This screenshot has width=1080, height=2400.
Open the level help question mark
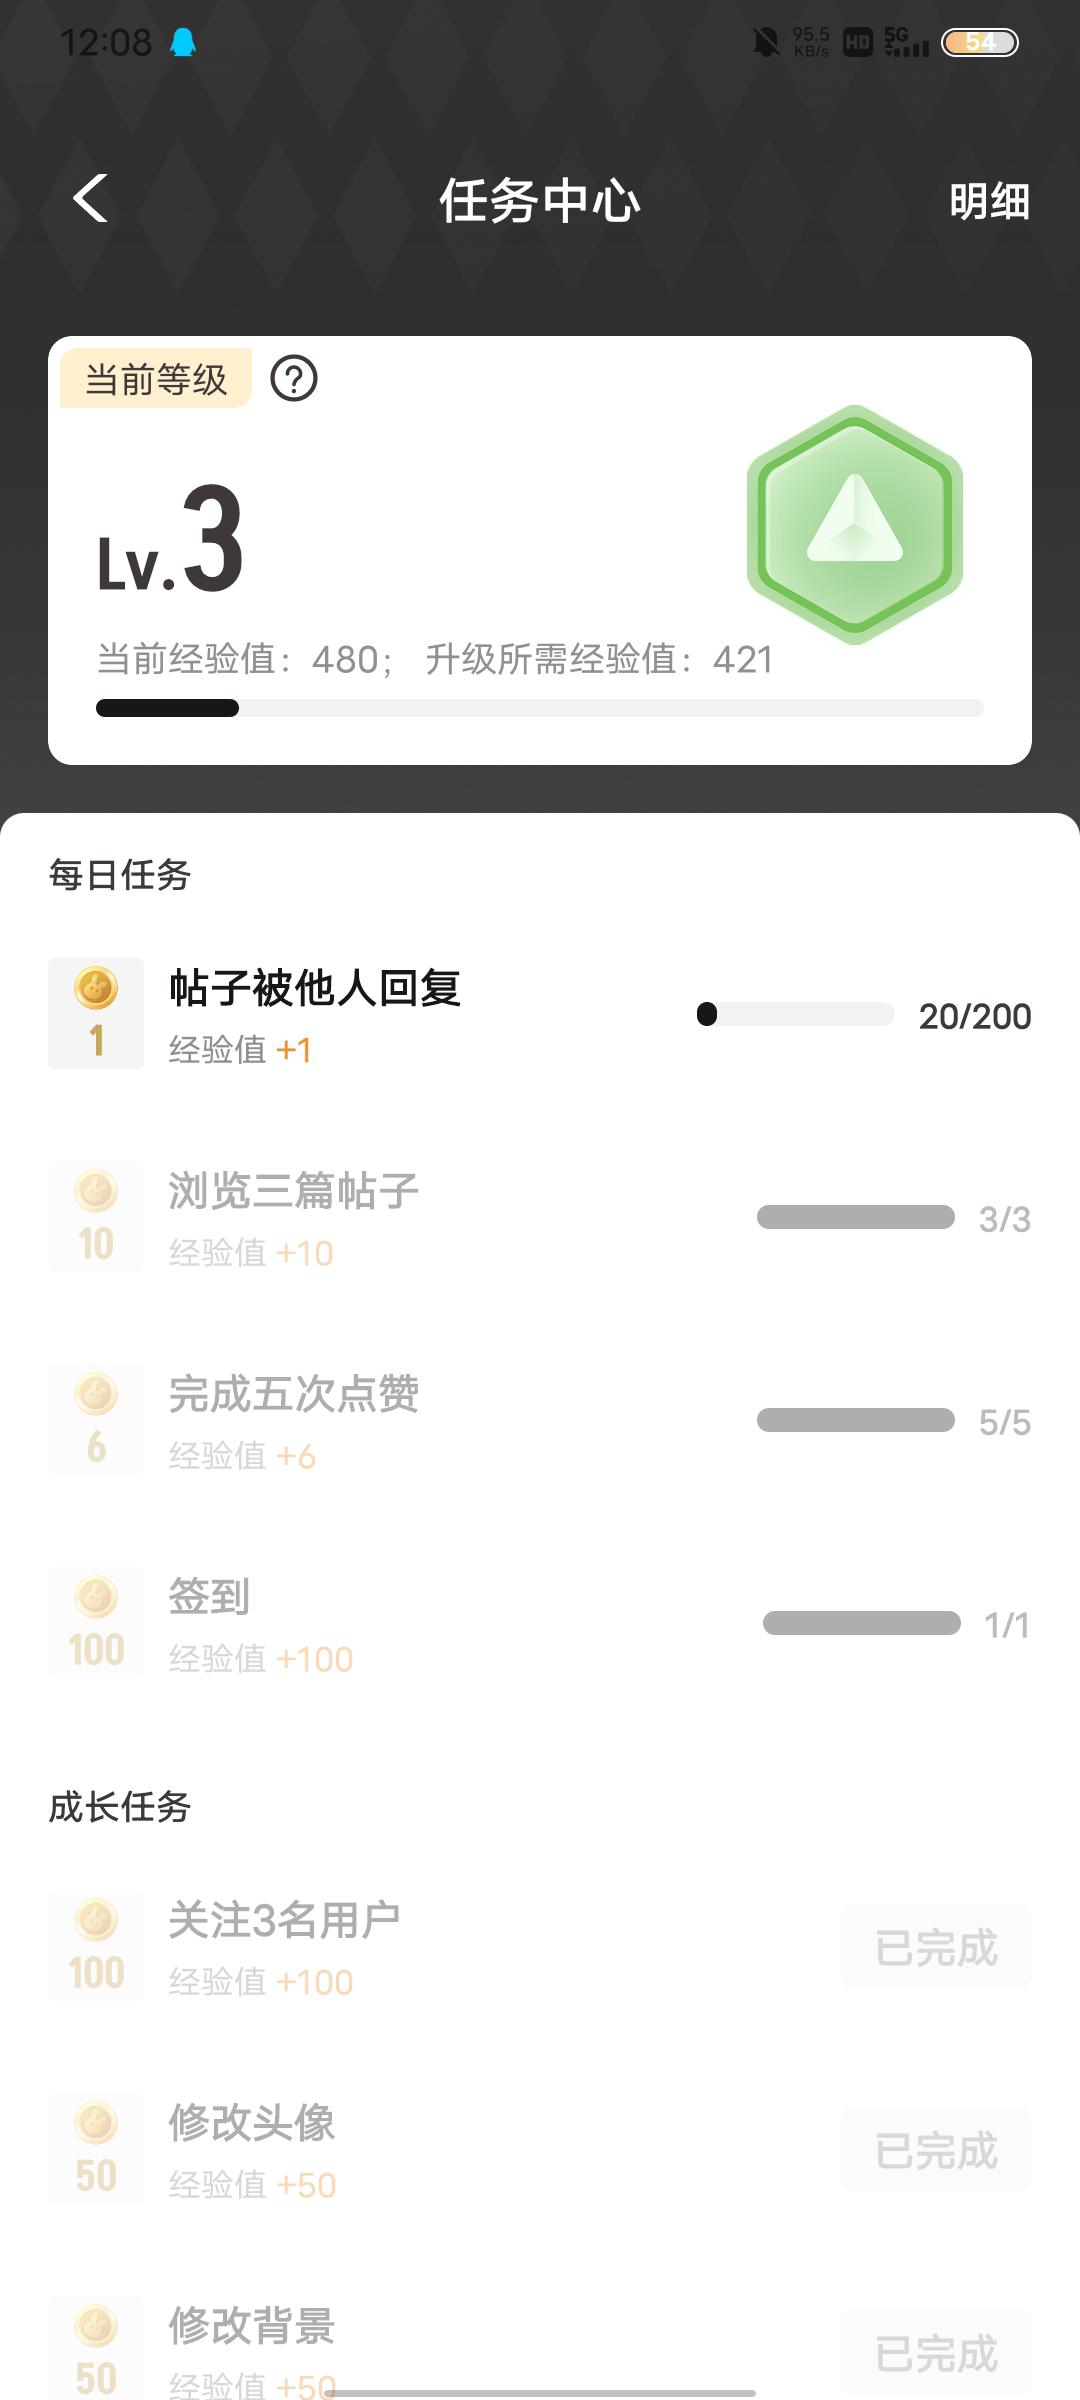(x=294, y=379)
